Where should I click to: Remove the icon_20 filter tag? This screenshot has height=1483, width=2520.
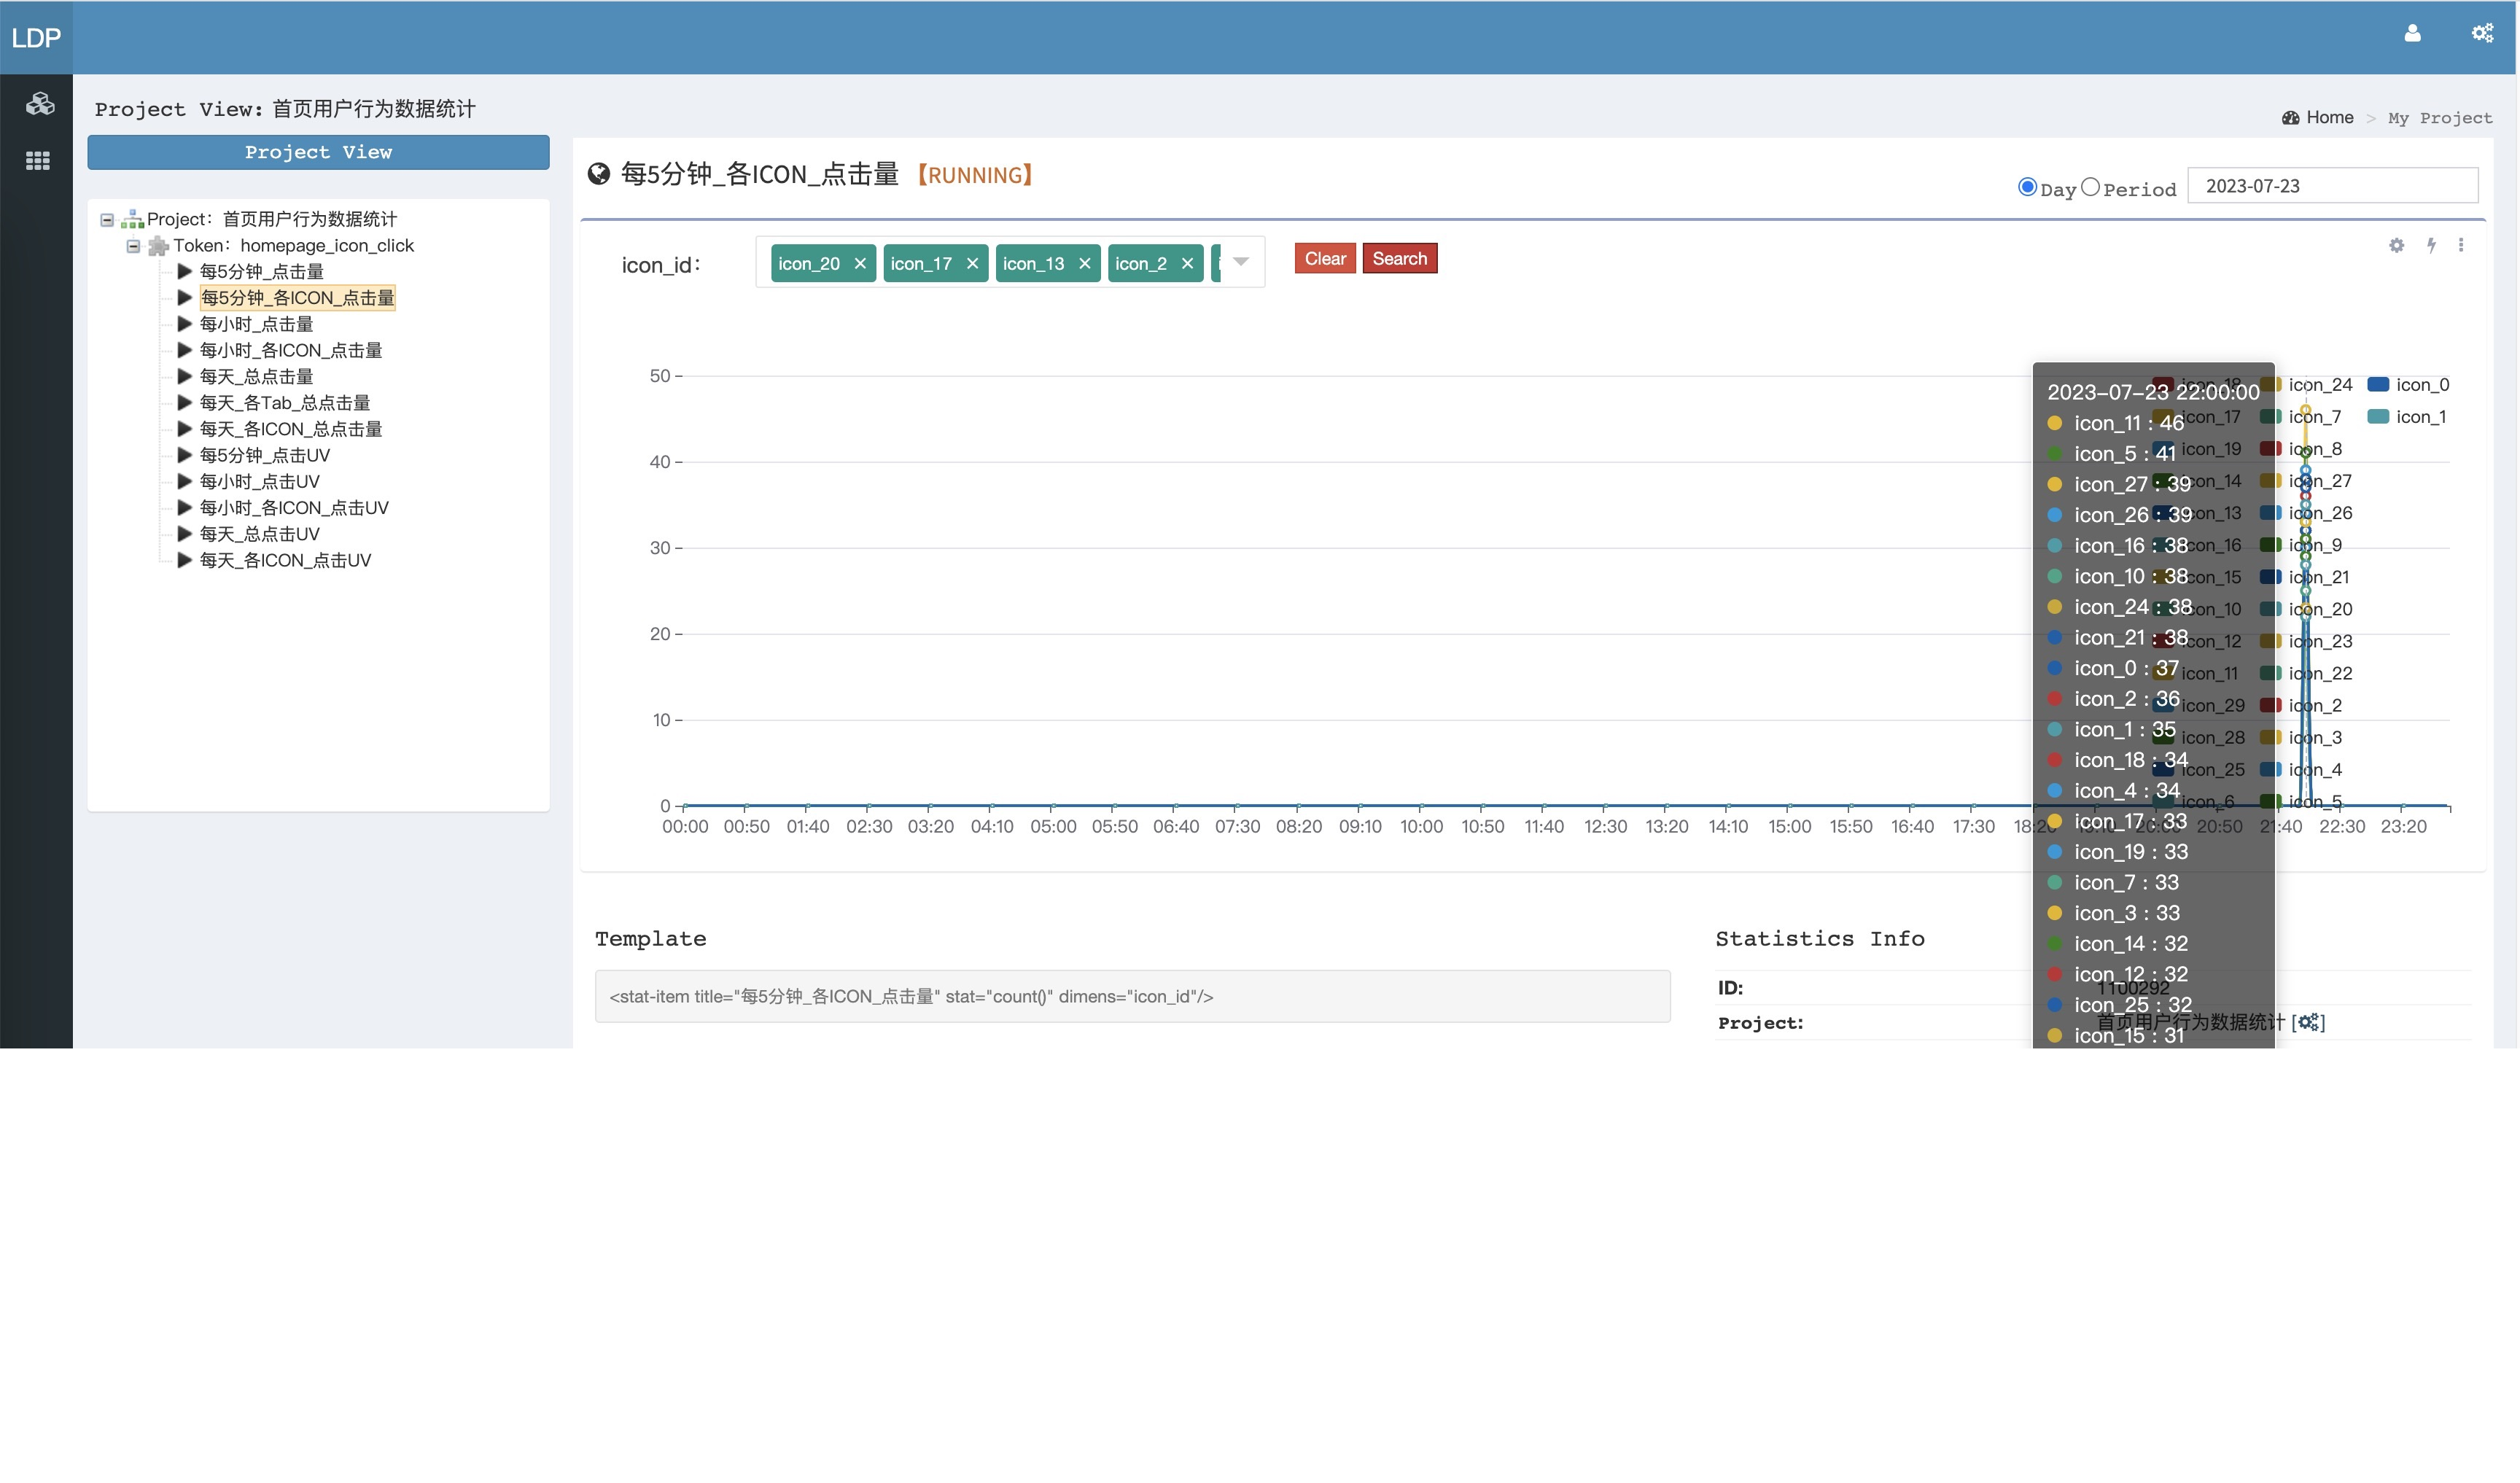pyautogui.click(x=859, y=264)
